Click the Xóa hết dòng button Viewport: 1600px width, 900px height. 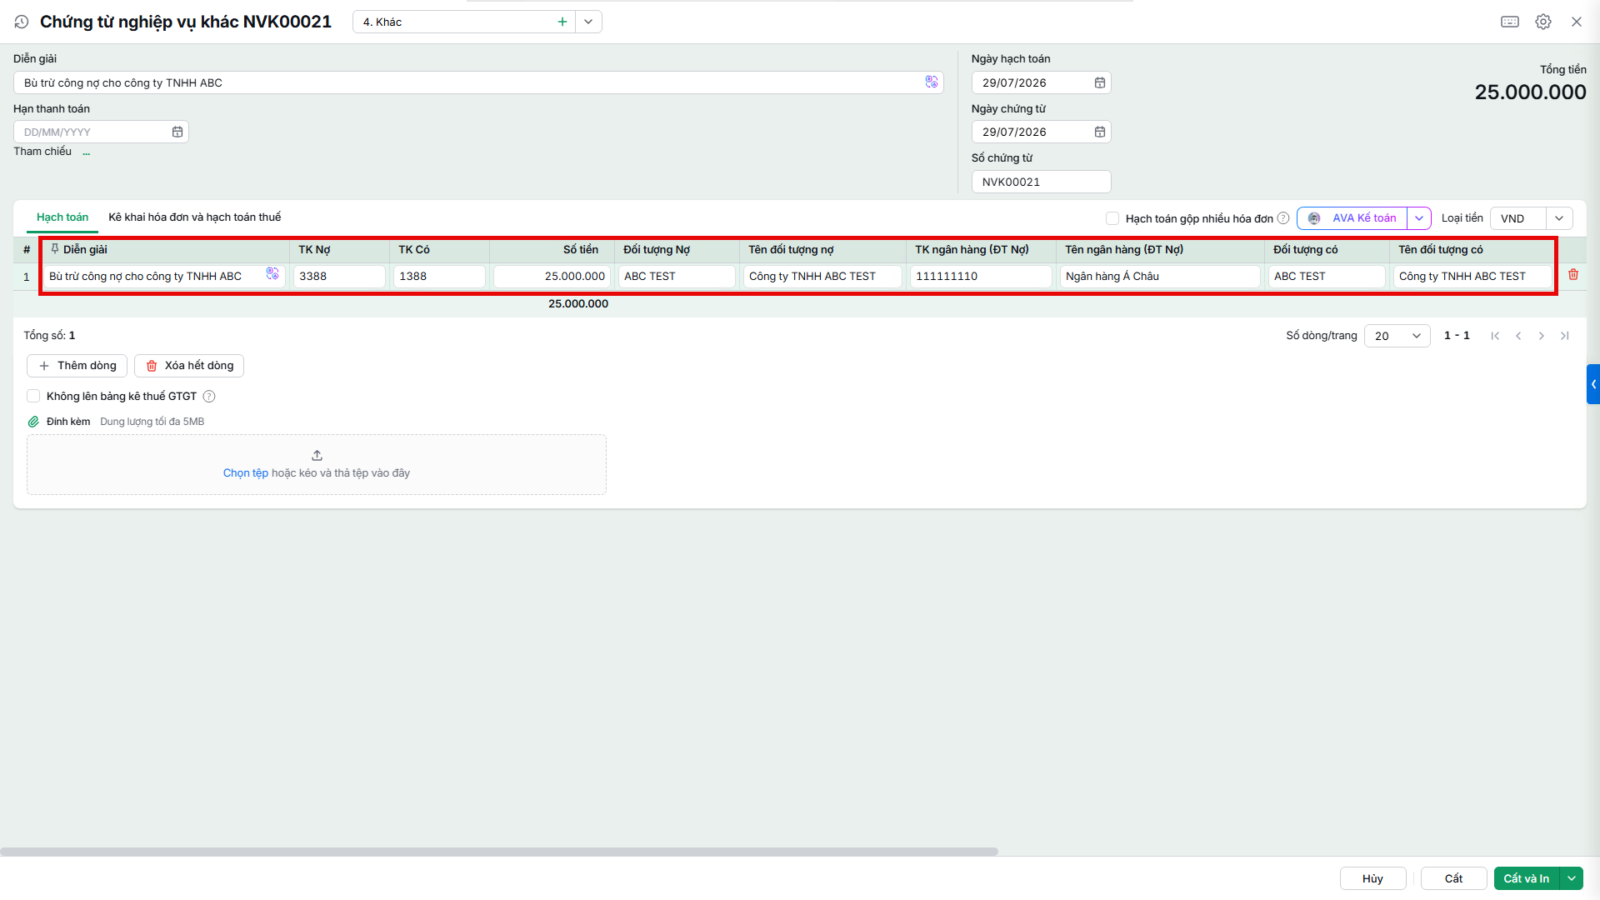[189, 366]
